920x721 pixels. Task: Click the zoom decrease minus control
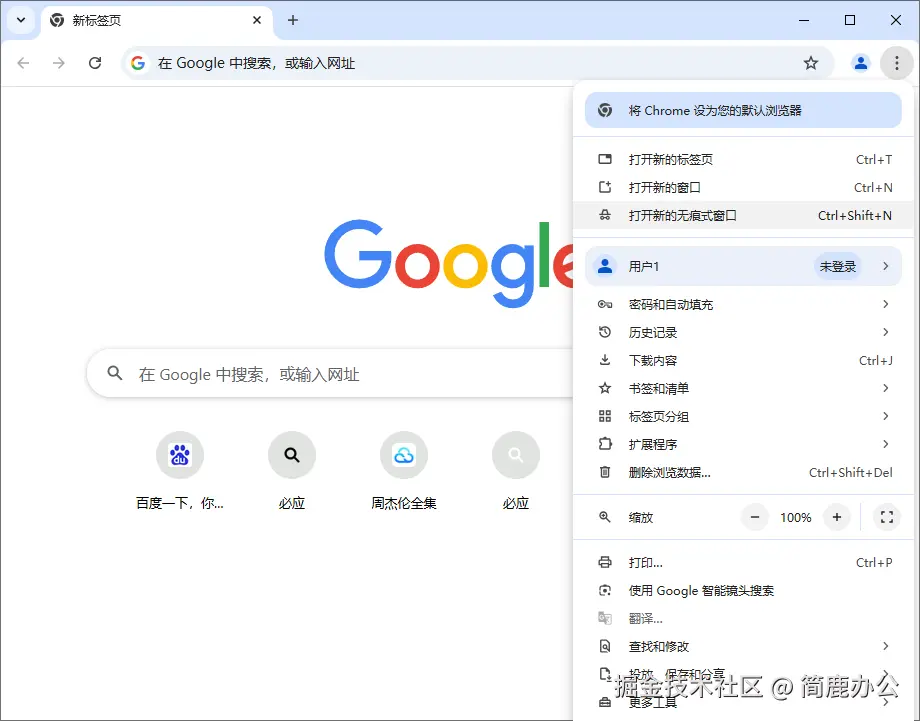757,517
